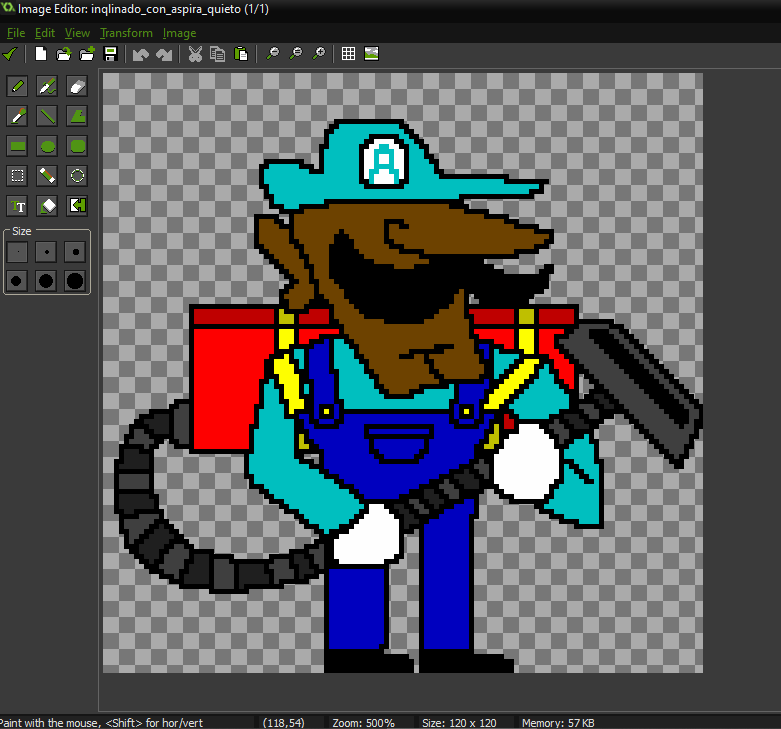Choose the largest brush size dot
Screen dimensions: 781x729
pos(75,281)
